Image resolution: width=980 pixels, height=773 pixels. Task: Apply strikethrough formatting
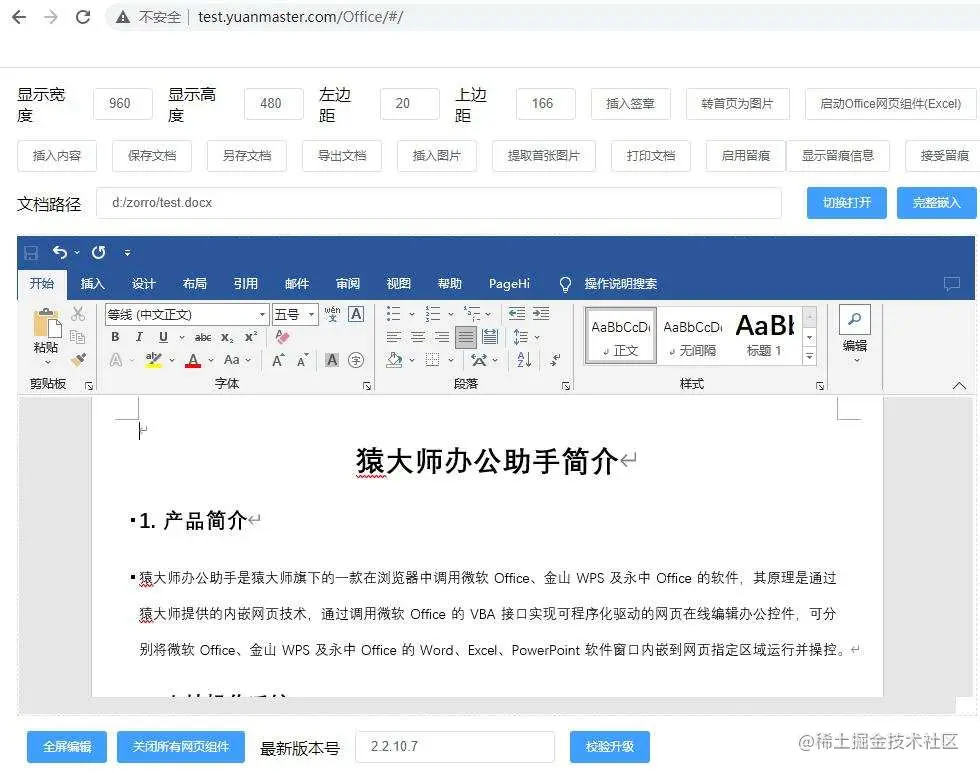click(x=202, y=335)
